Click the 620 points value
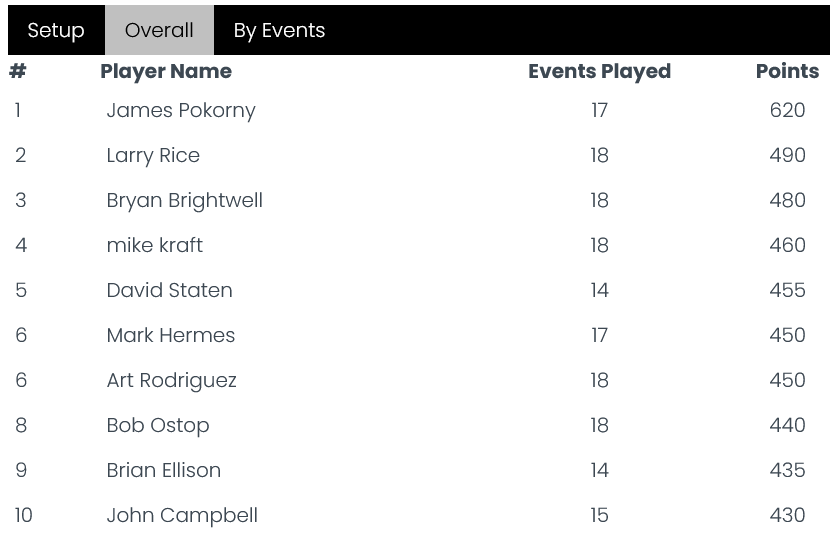The width and height of the screenshot is (830, 540). pyautogui.click(x=787, y=110)
